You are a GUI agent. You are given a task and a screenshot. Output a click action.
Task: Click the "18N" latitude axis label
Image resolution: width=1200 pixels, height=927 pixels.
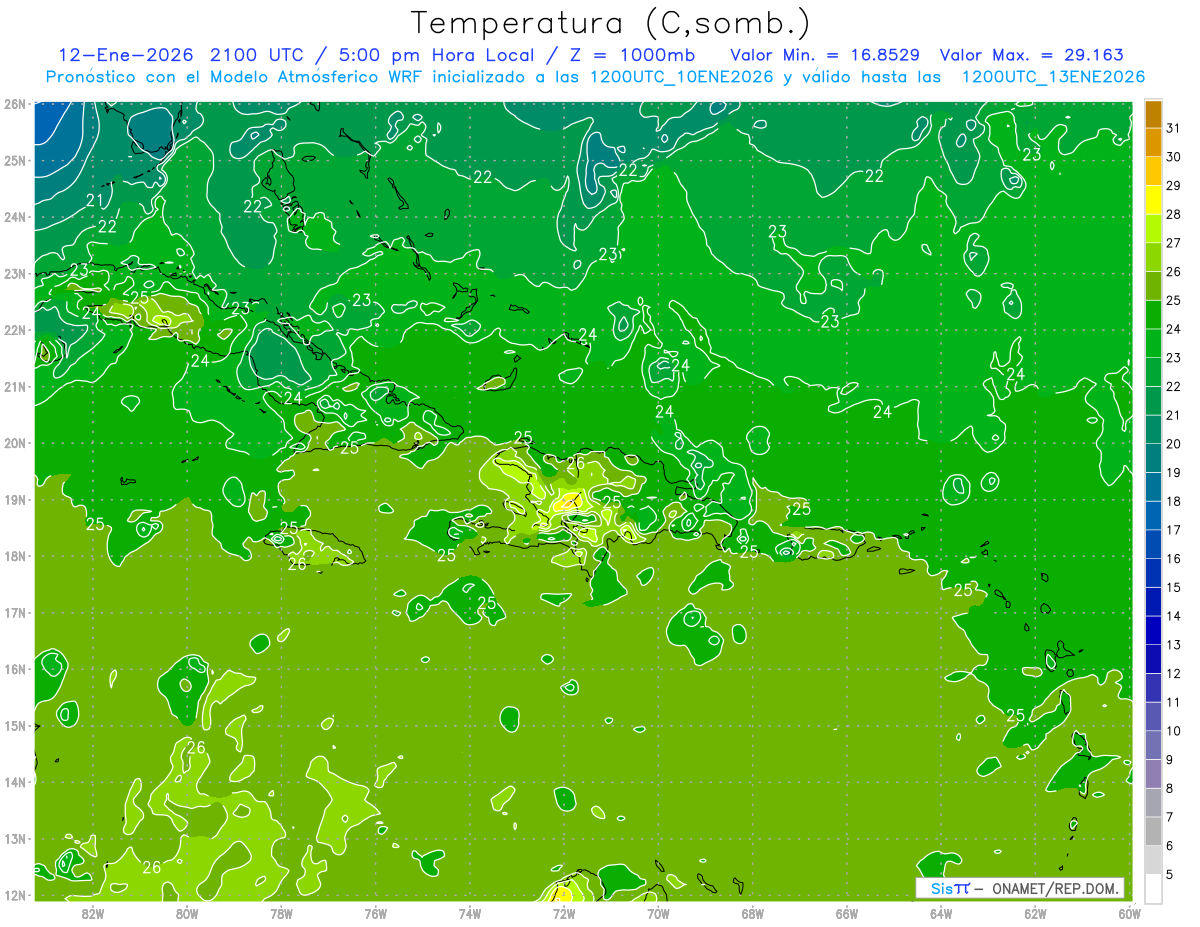[14, 556]
